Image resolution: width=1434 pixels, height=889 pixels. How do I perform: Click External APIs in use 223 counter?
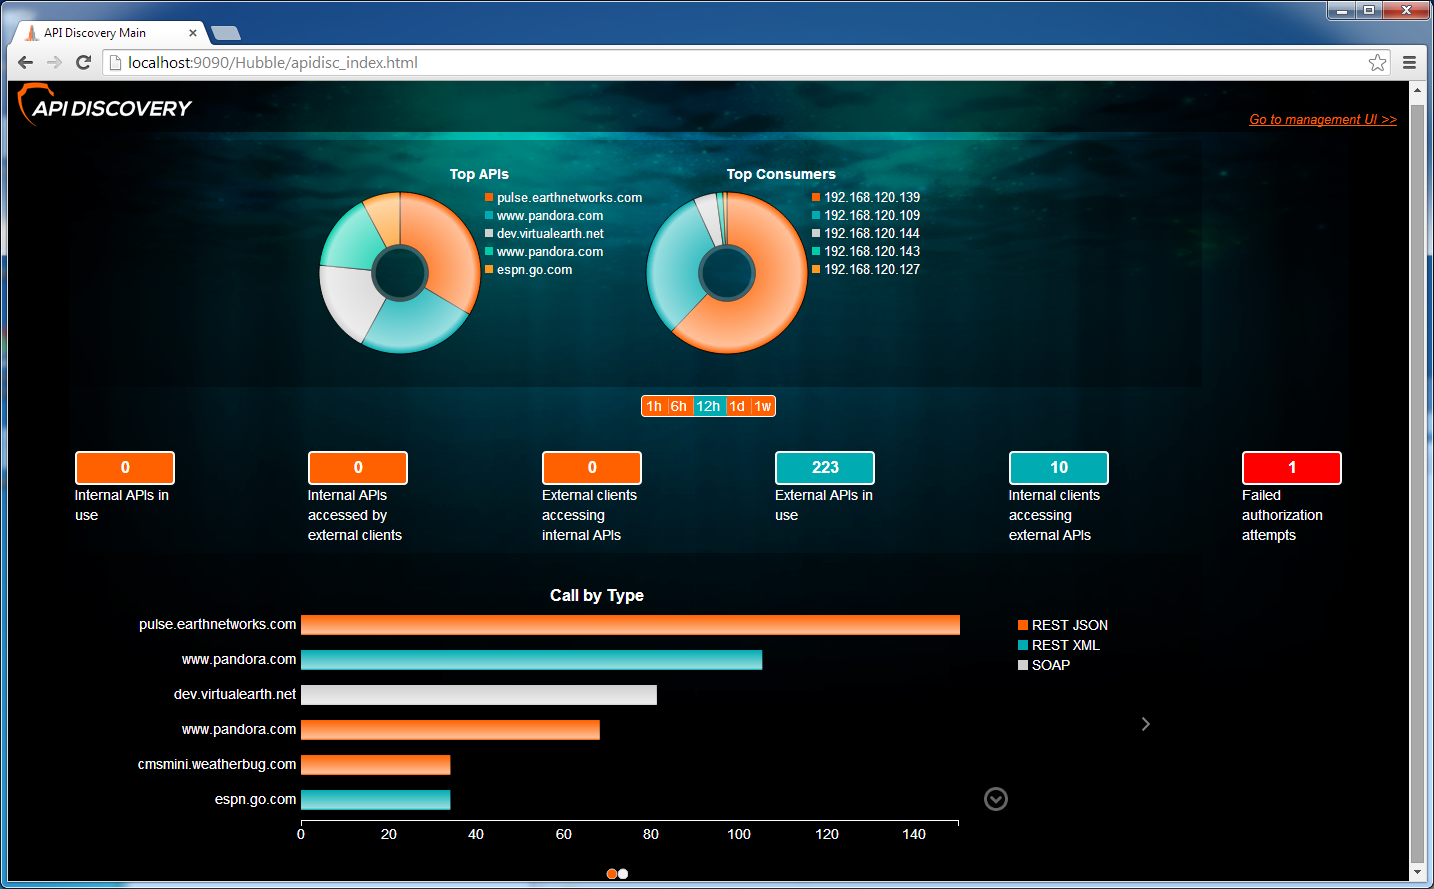coord(825,467)
